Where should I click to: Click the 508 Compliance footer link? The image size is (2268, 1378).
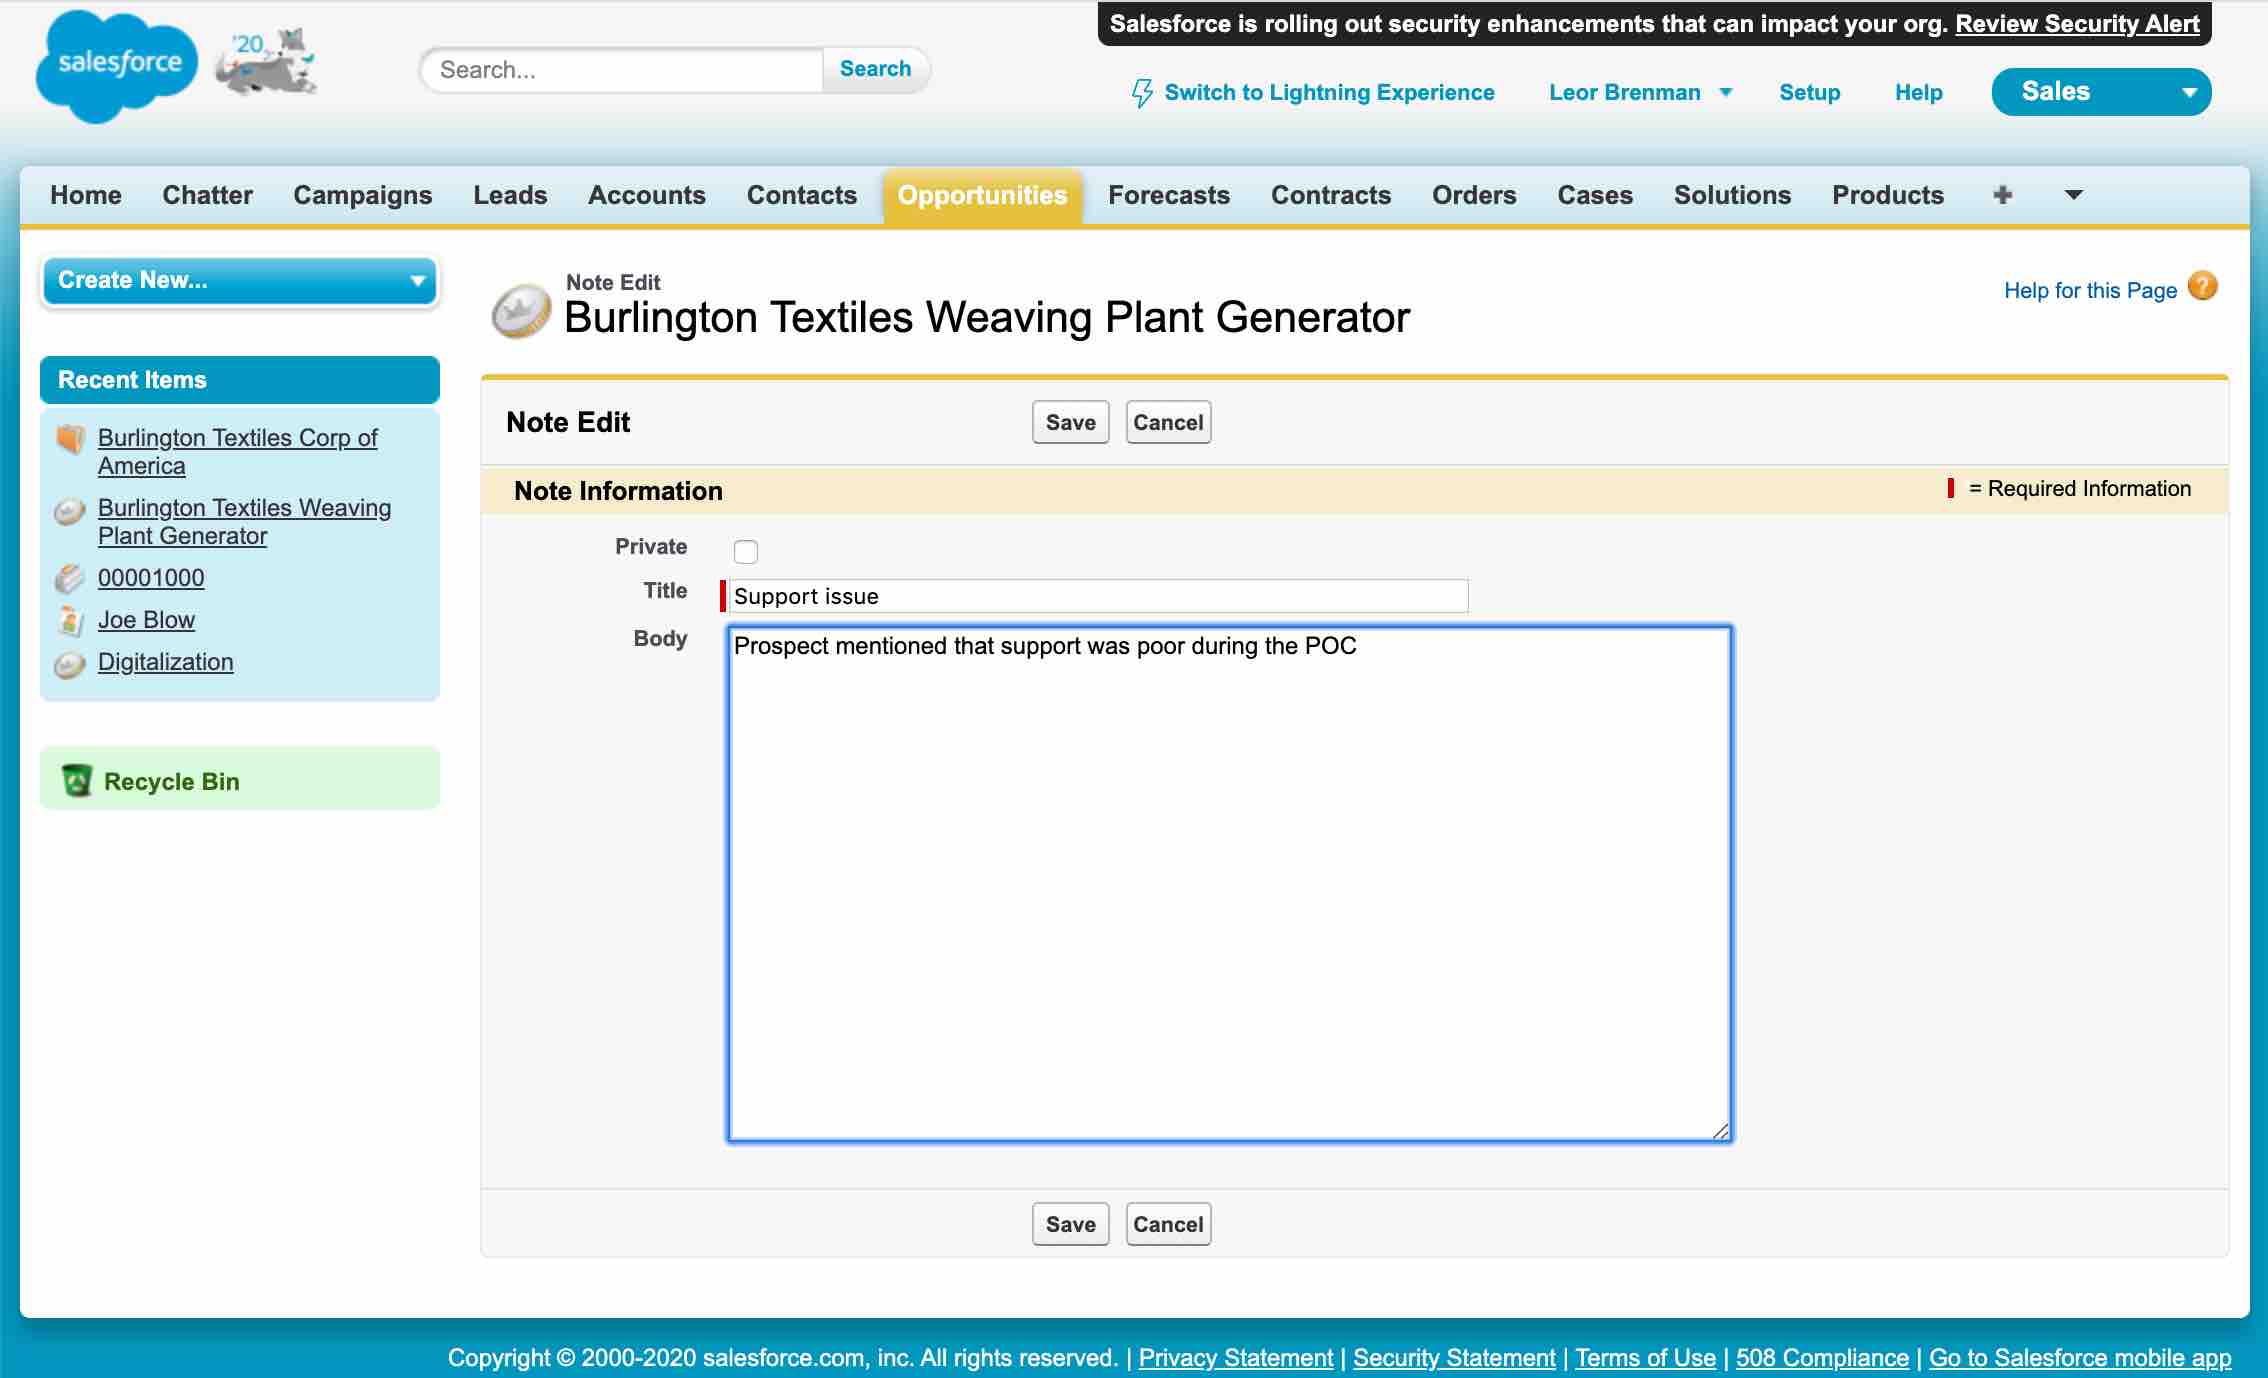pos(1822,1357)
